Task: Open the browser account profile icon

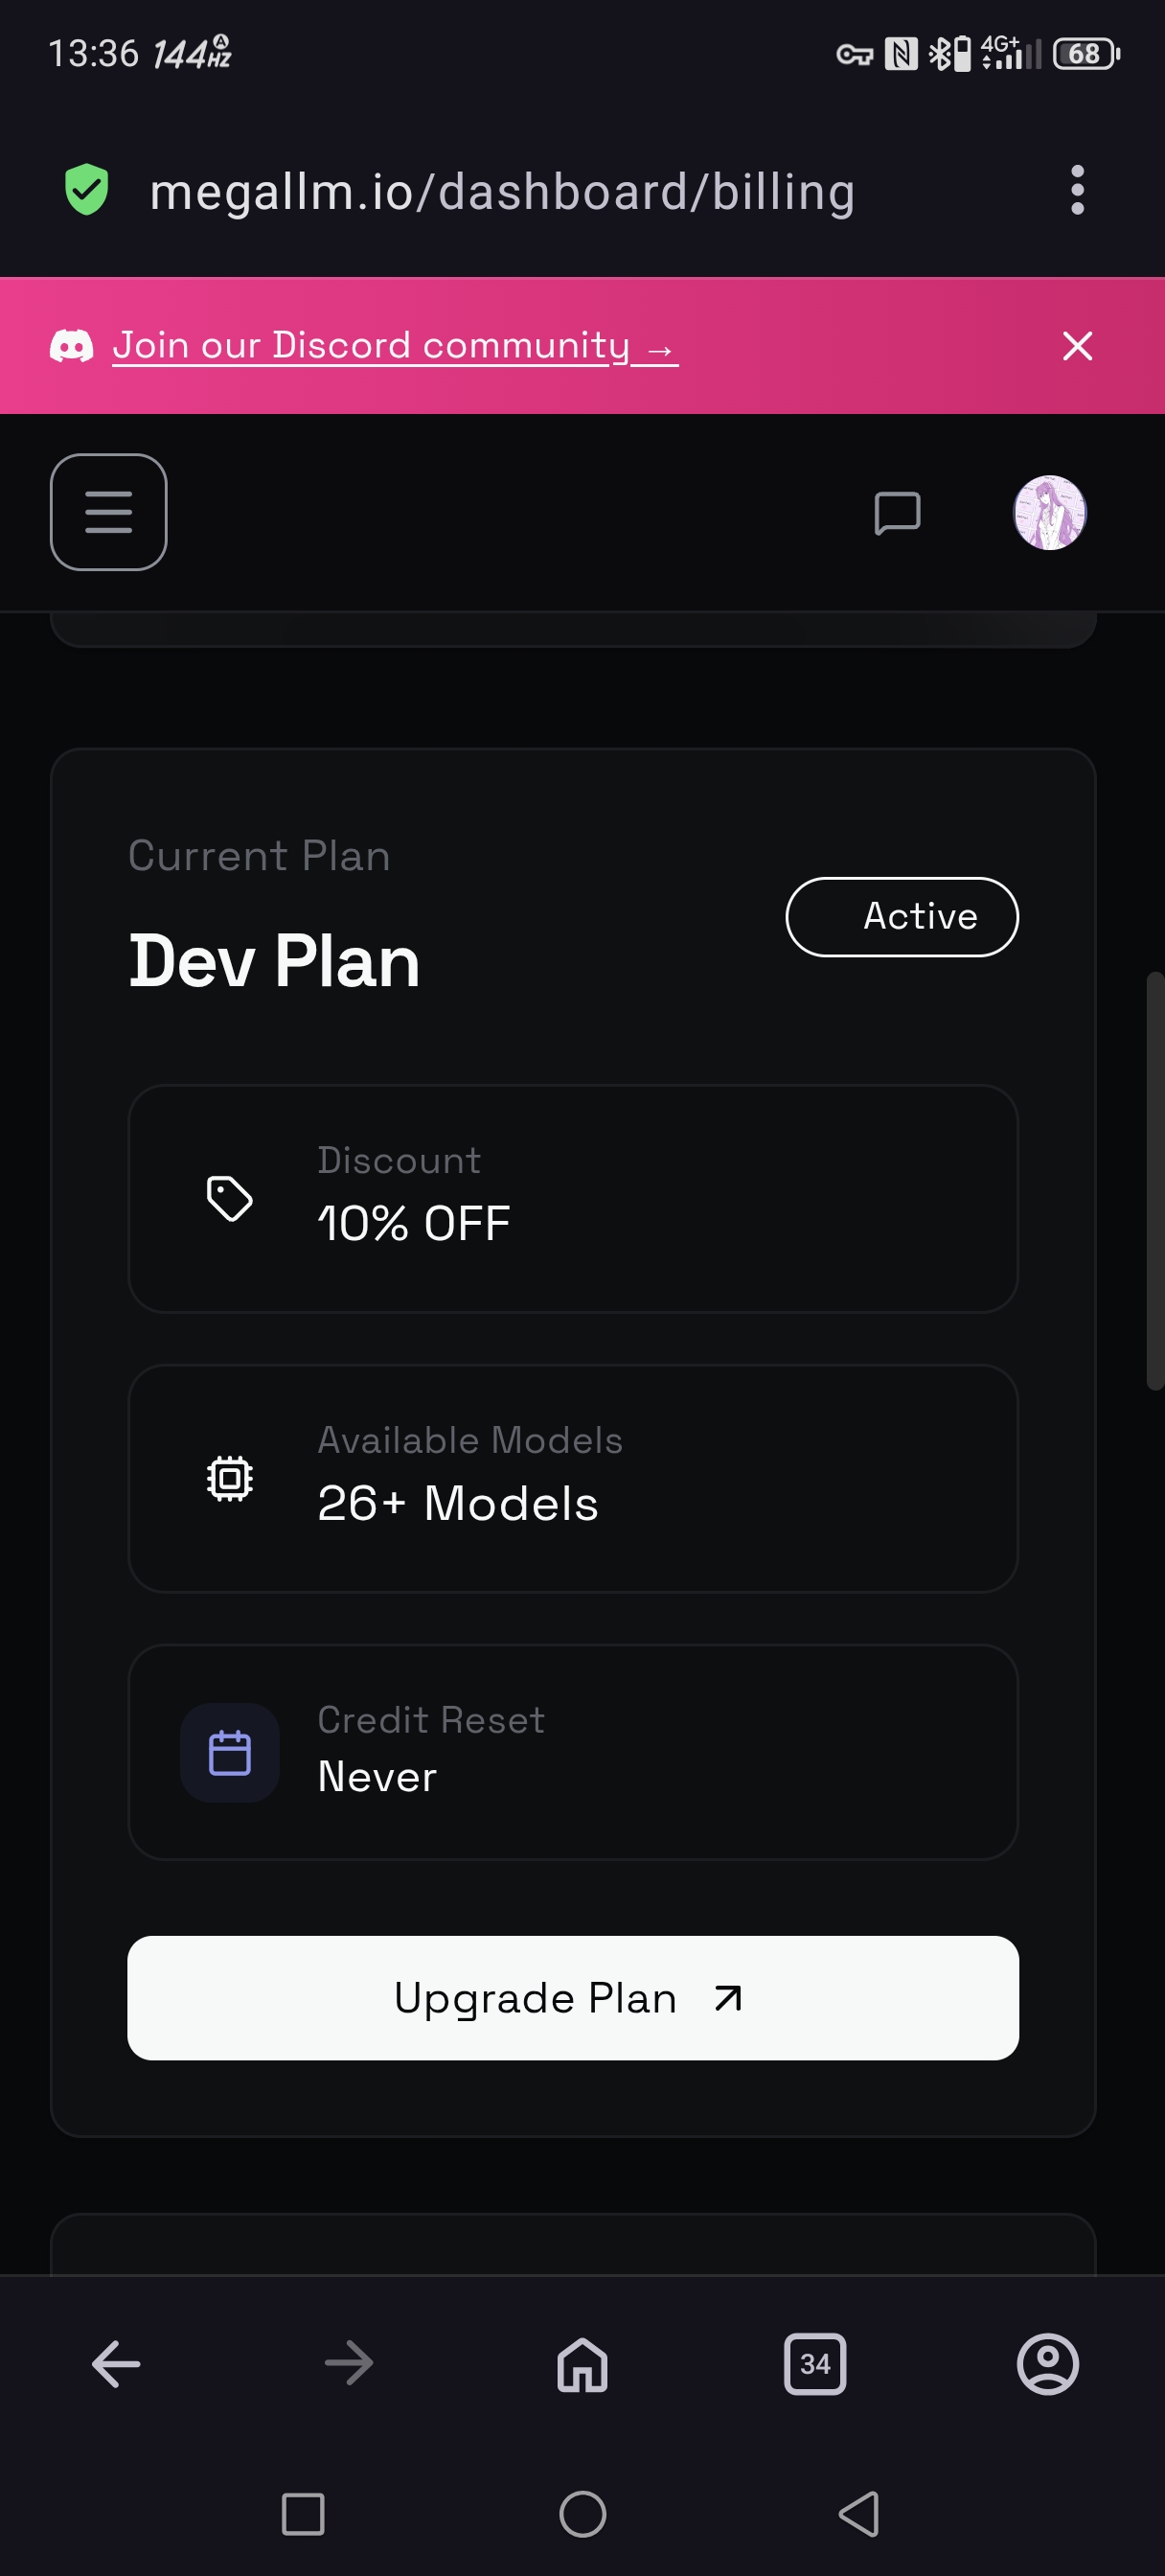Action: [x=1047, y=2364]
